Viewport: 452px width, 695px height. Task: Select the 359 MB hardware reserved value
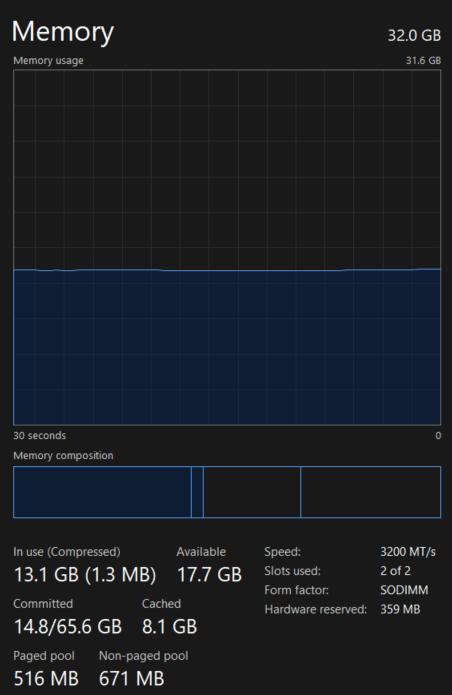coord(400,609)
